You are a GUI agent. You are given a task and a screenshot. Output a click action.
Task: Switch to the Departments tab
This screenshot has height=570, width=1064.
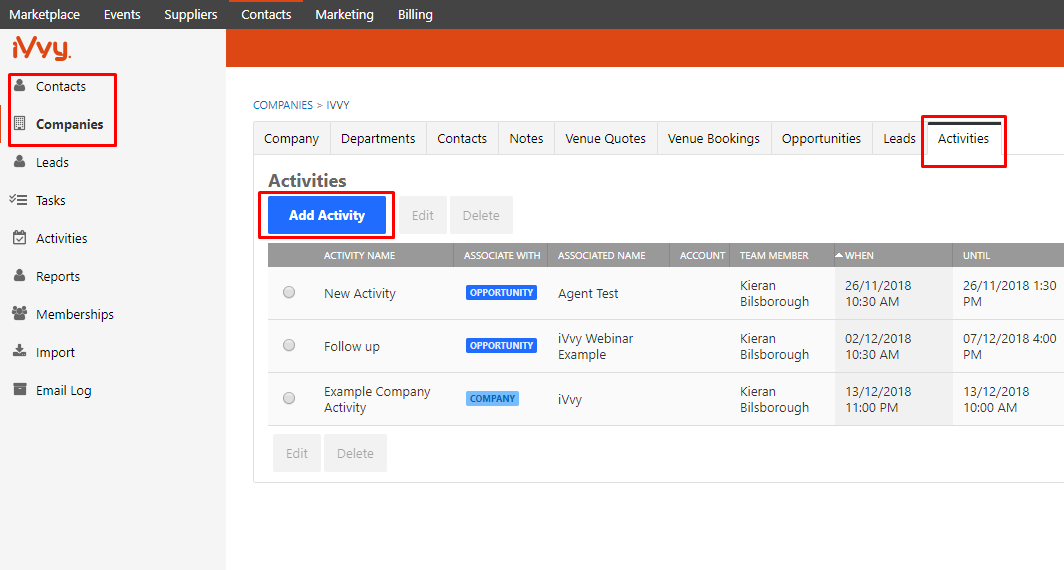click(378, 138)
